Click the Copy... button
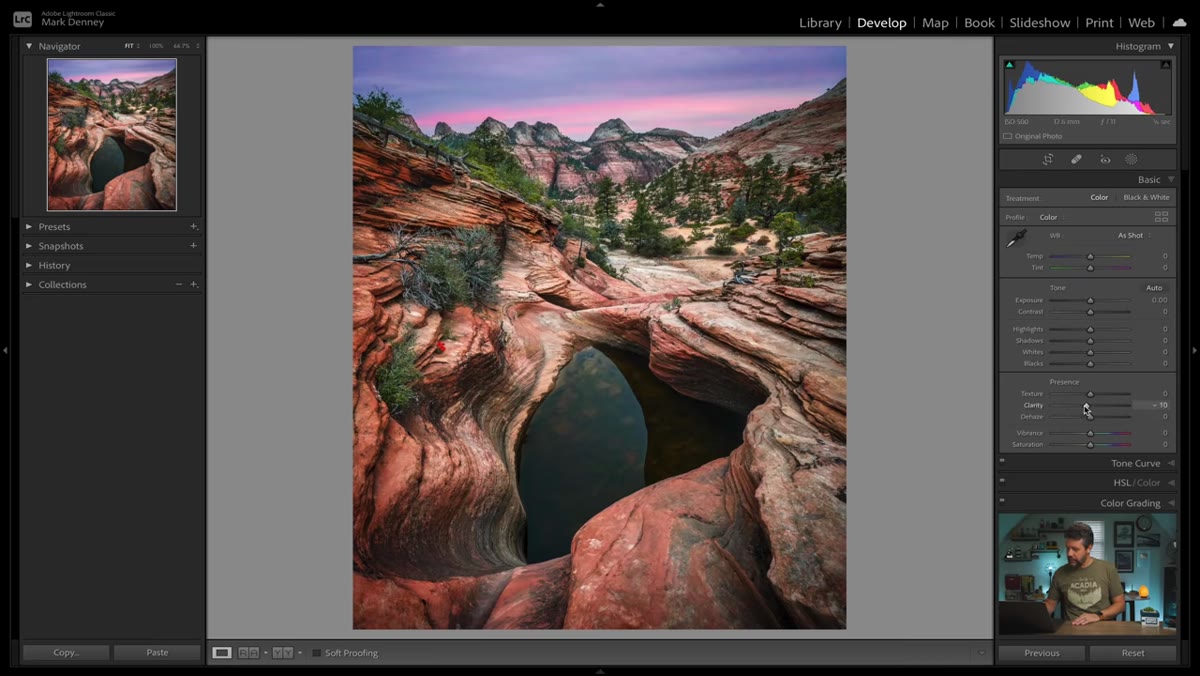Screen dimensions: 1200x676 (66, 653)
